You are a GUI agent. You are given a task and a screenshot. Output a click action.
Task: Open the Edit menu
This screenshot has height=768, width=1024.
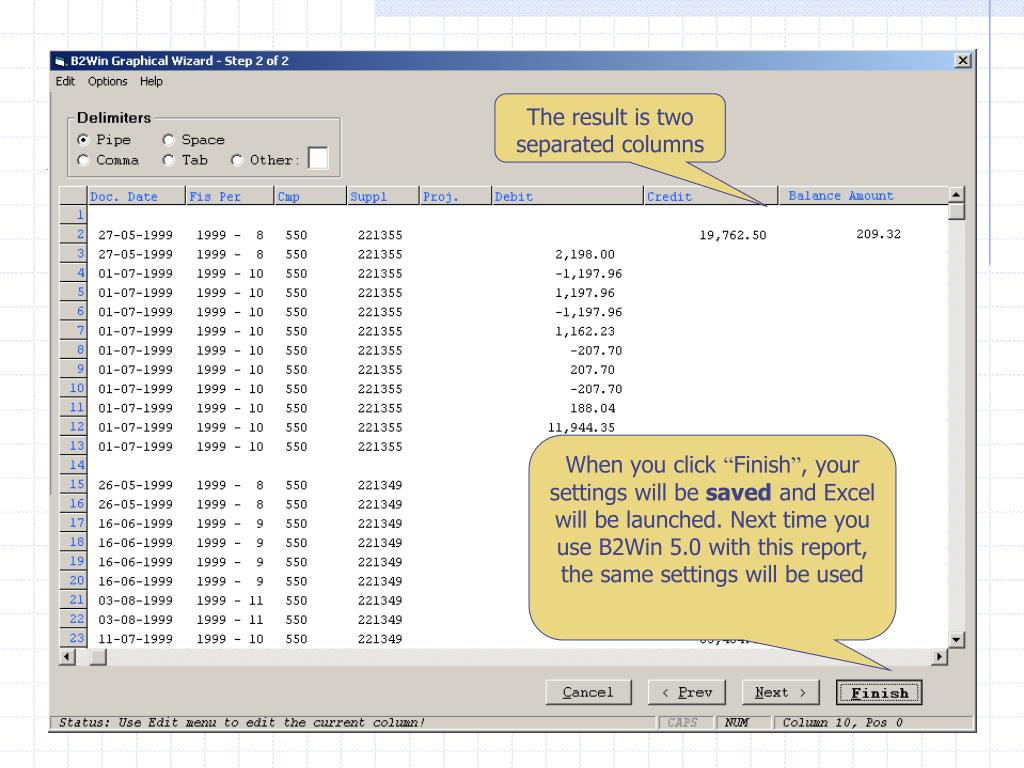pyautogui.click(x=65, y=81)
